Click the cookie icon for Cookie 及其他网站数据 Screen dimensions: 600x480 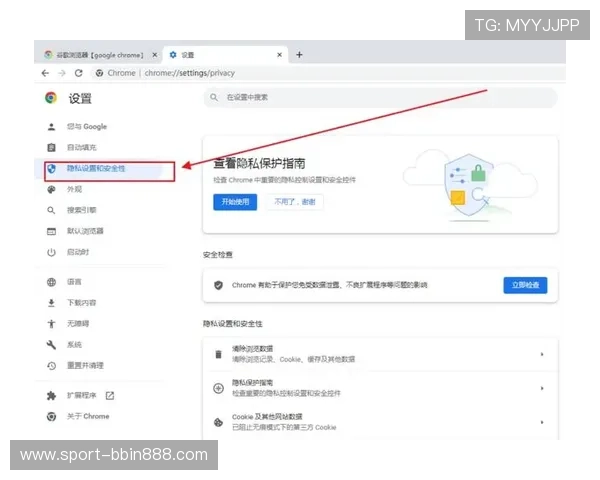coord(218,422)
